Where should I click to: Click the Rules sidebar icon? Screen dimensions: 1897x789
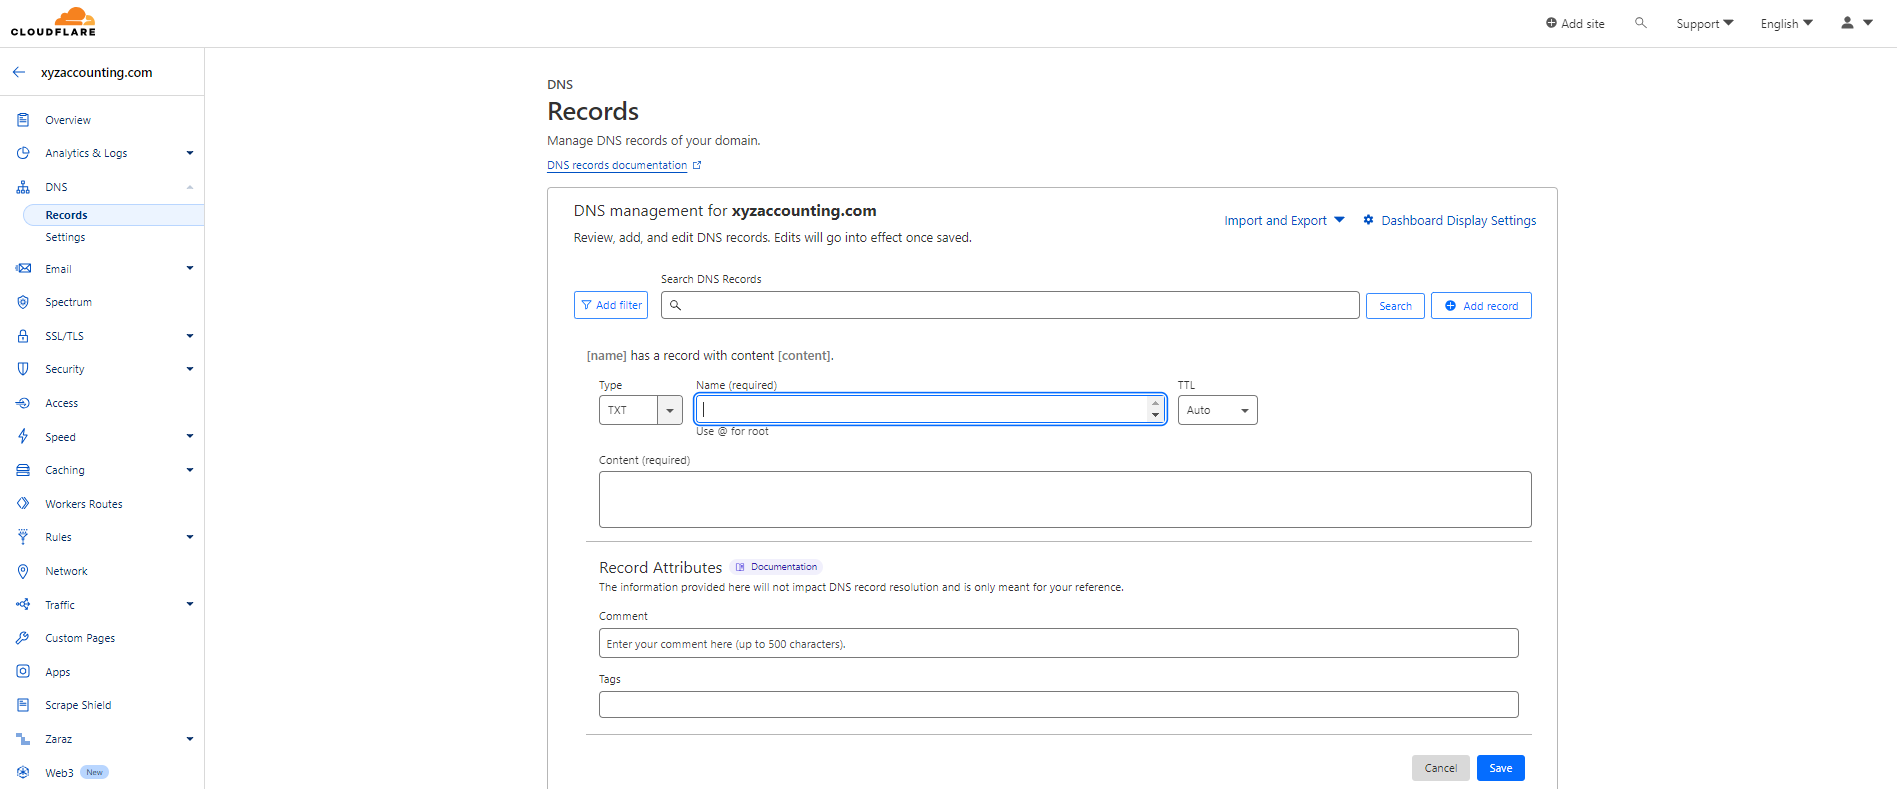23,537
